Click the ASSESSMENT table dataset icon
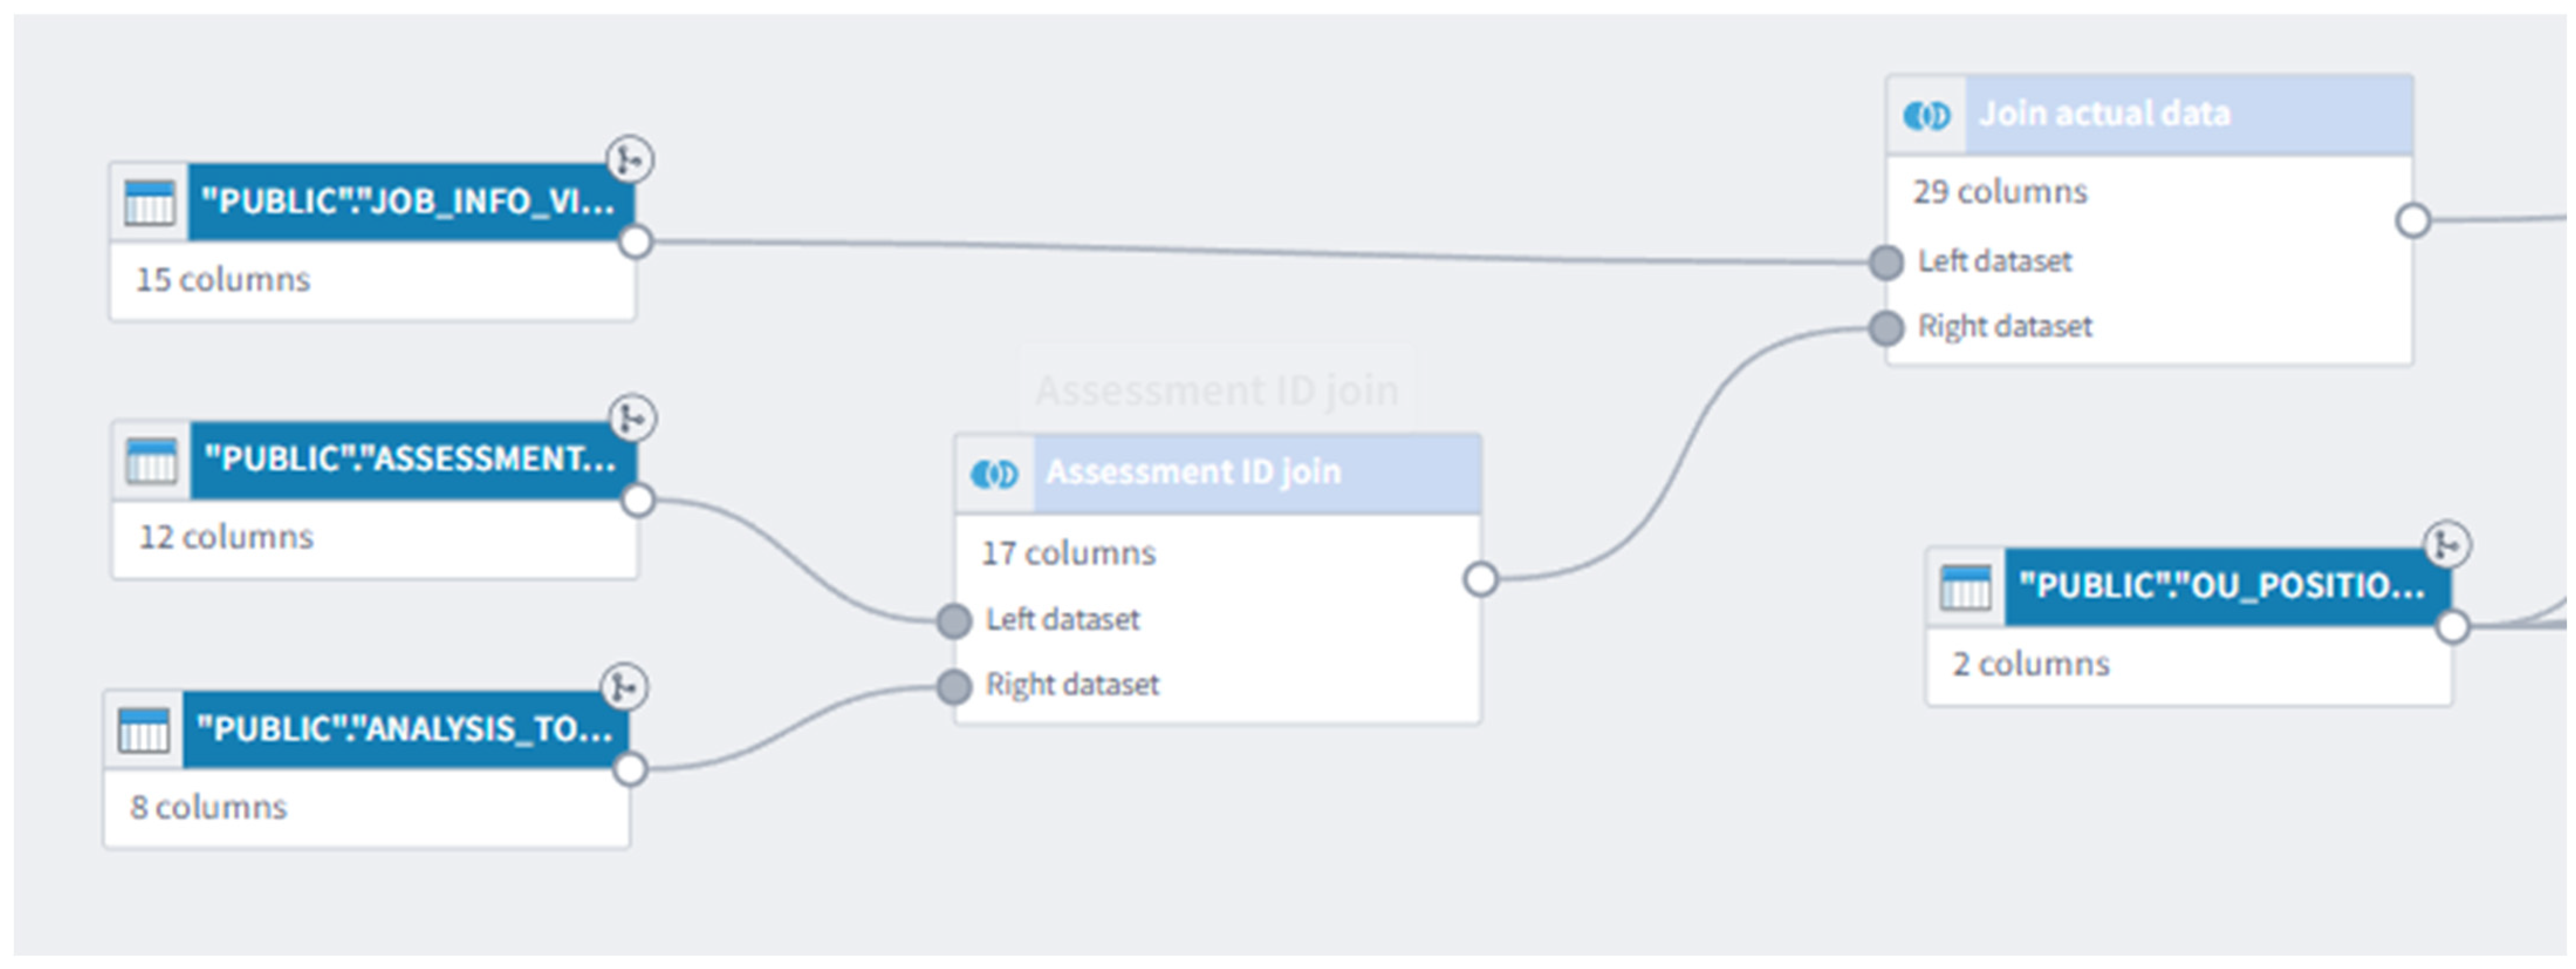The image size is (2576, 969). click(152, 460)
